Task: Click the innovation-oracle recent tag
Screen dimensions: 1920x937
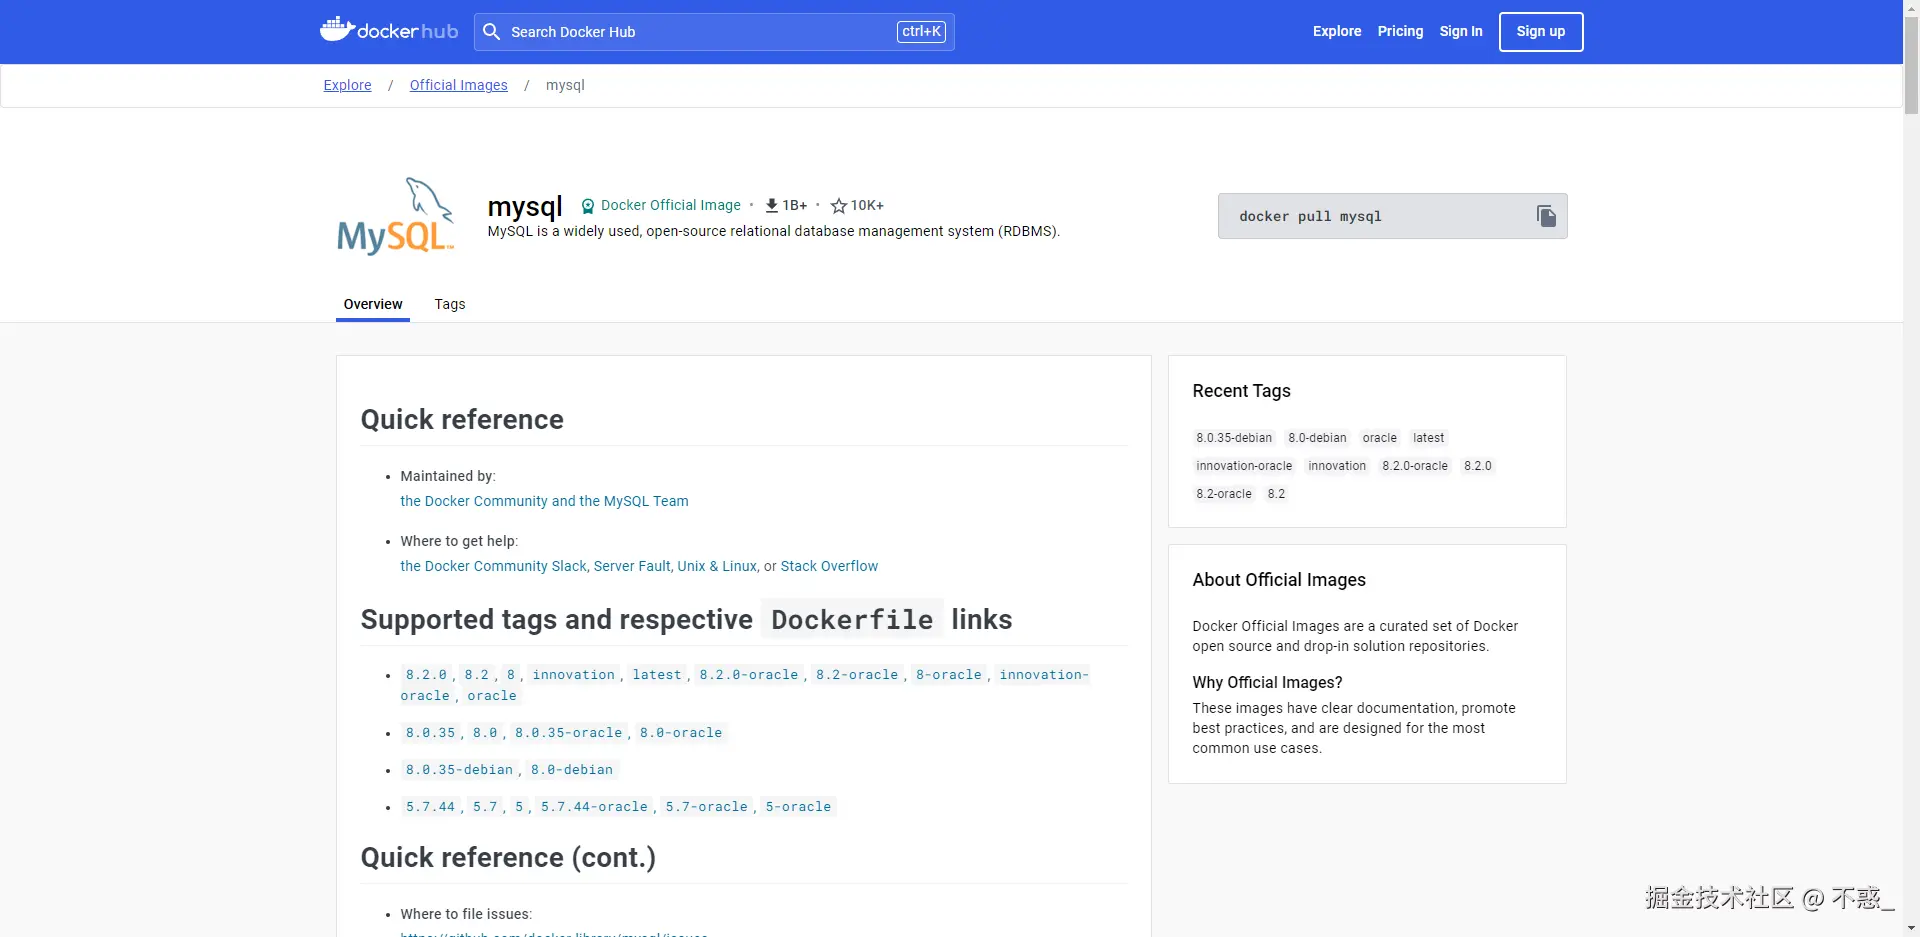Action: pyautogui.click(x=1244, y=466)
